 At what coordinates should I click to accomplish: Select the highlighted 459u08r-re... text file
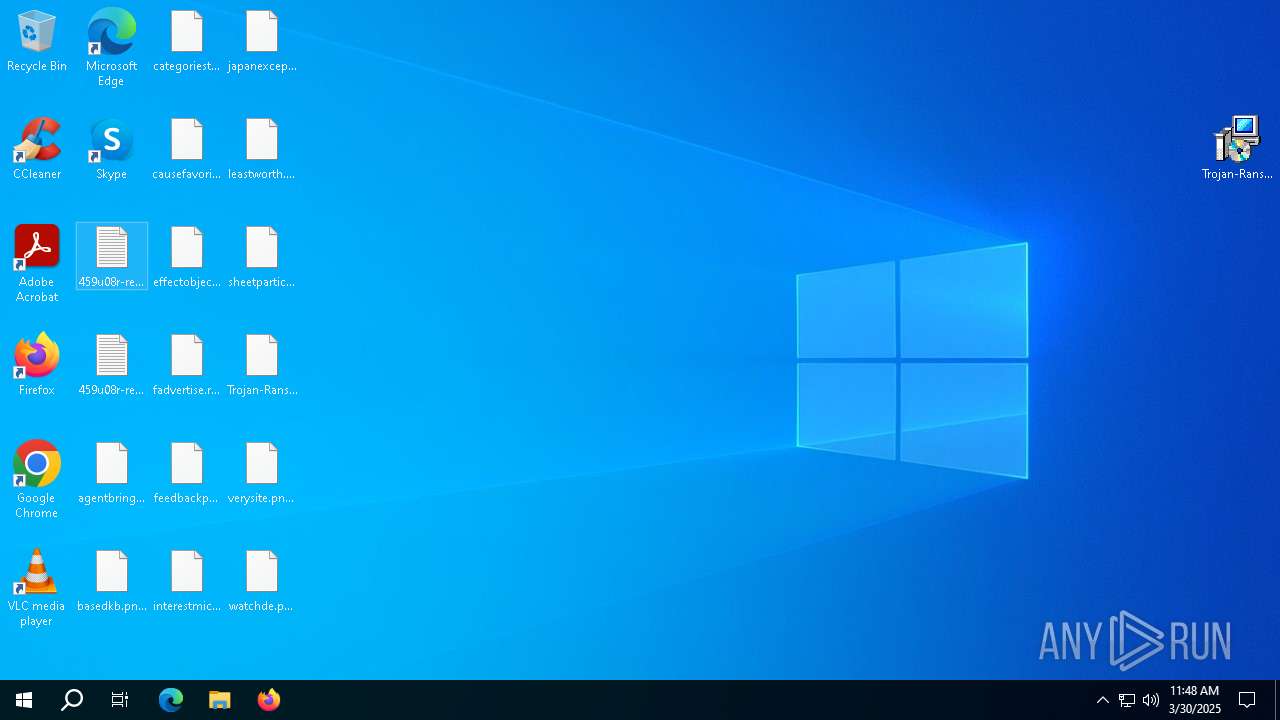point(111,257)
